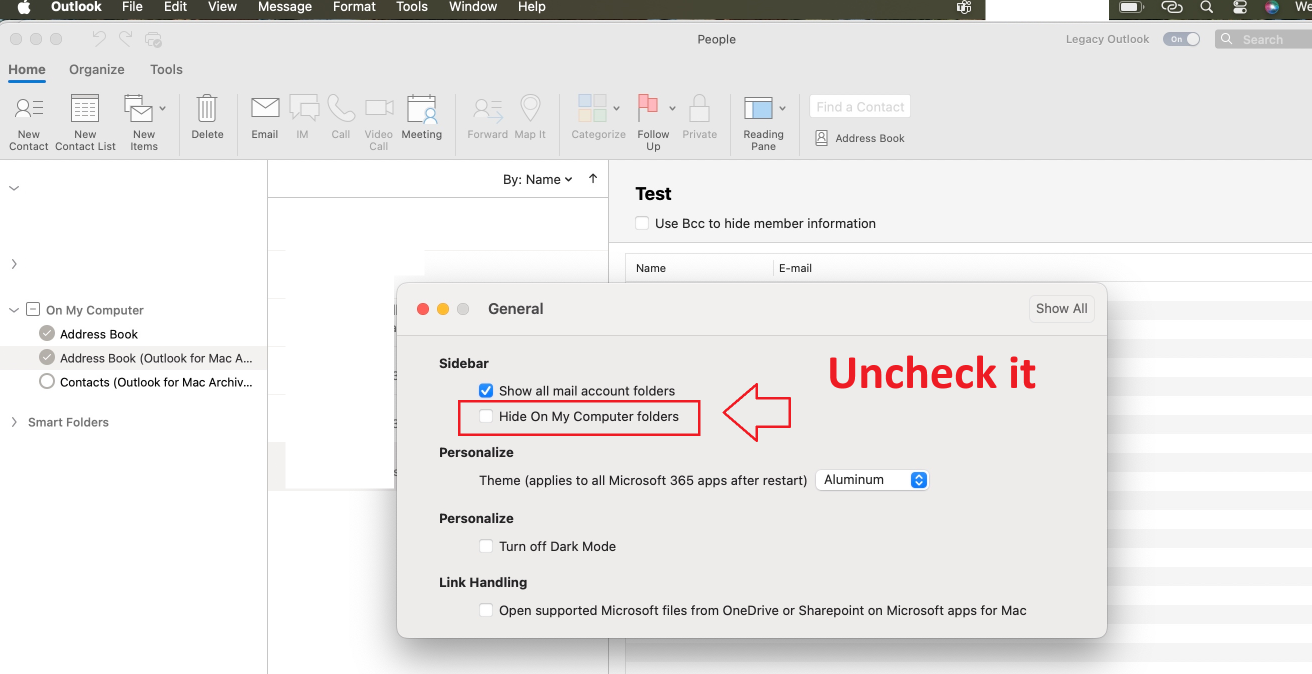The width and height of the screenshot is (1312, 674).
Task: Open the File menu
Action: [x=132, y=7]
